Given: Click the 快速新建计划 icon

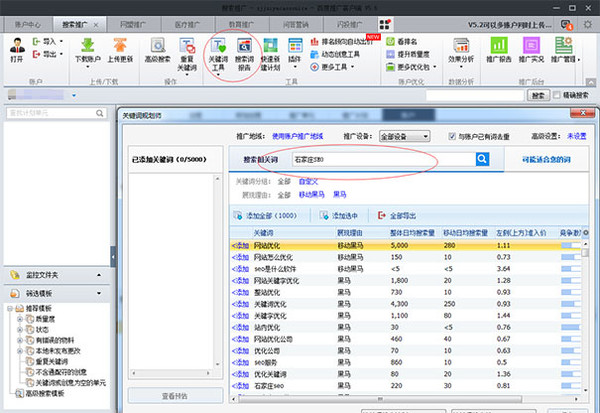Looking at the screenshot, I should pos(271,45).
